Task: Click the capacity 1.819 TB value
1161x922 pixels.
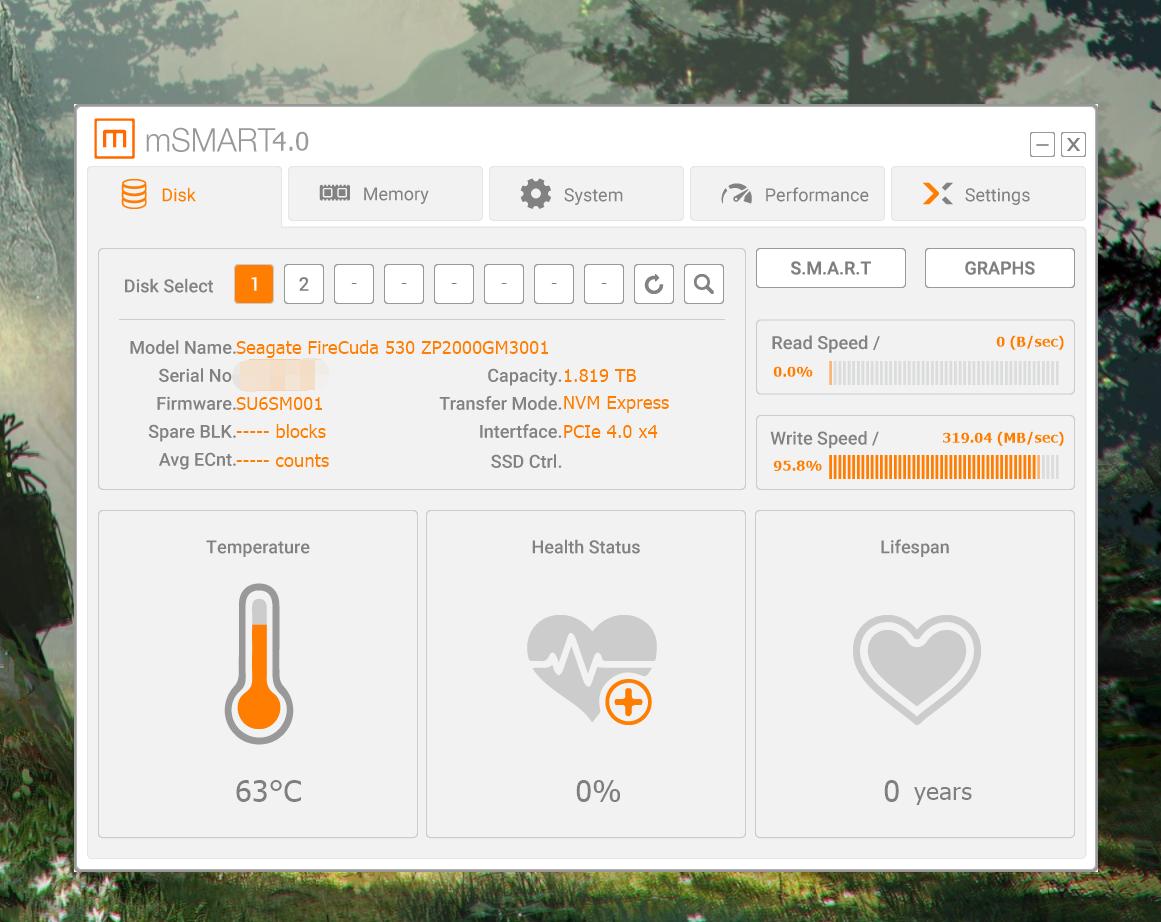Action: [600, 375]
